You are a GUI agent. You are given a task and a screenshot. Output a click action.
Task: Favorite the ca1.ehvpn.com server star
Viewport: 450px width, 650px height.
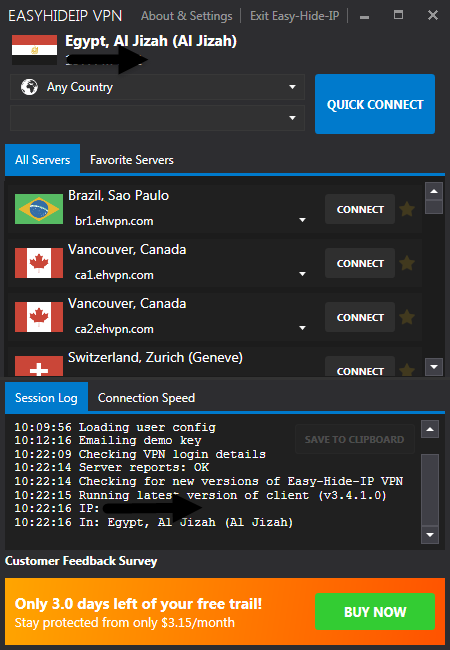407,263
